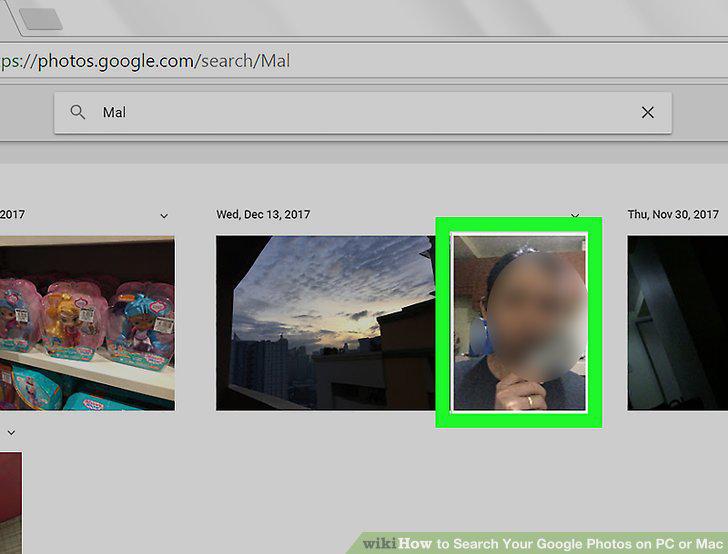
Task: Expand the chevron beside the leftmost 2017 date
Action: tap(164, 216)
